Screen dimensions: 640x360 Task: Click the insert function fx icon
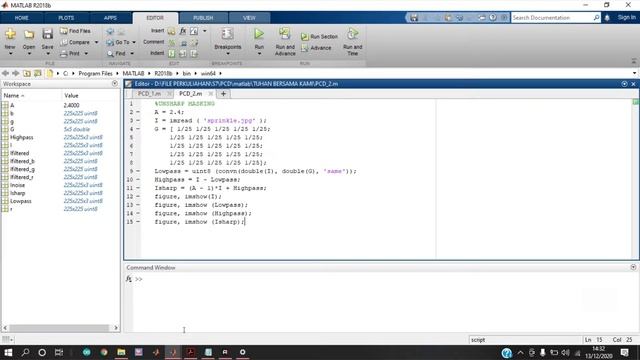point(183,31)
